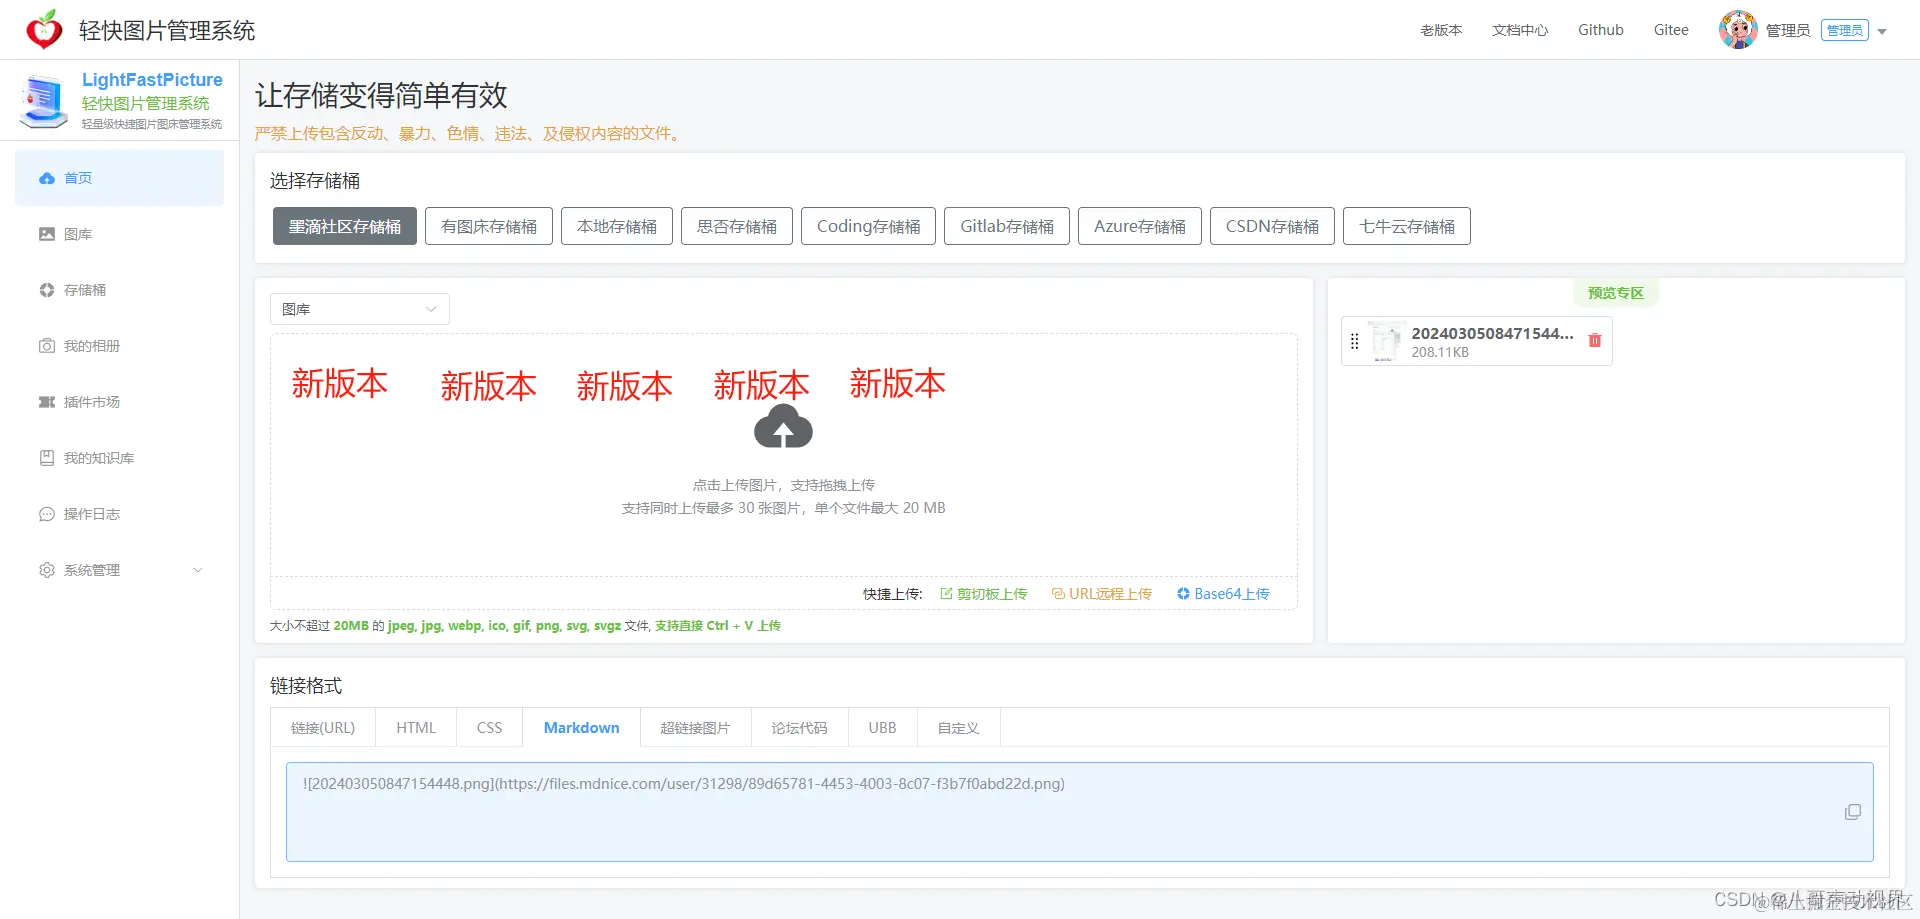Screen dimensions: 1920x919
Task: Copy the Markdown link using copy icon
Action: coord(1854,811)
